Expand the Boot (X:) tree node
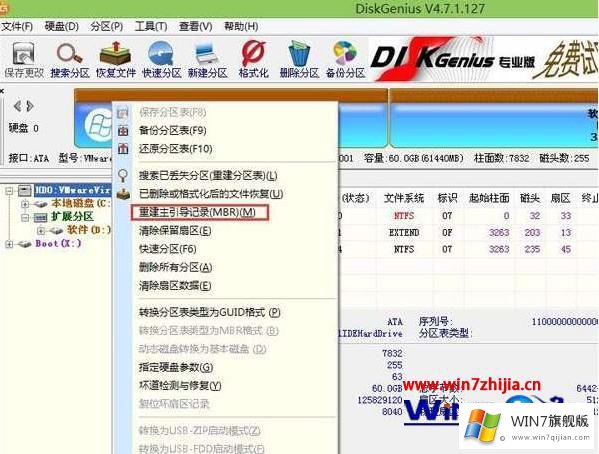This screenshot has width=599, height=454. [x=9, y=244]
